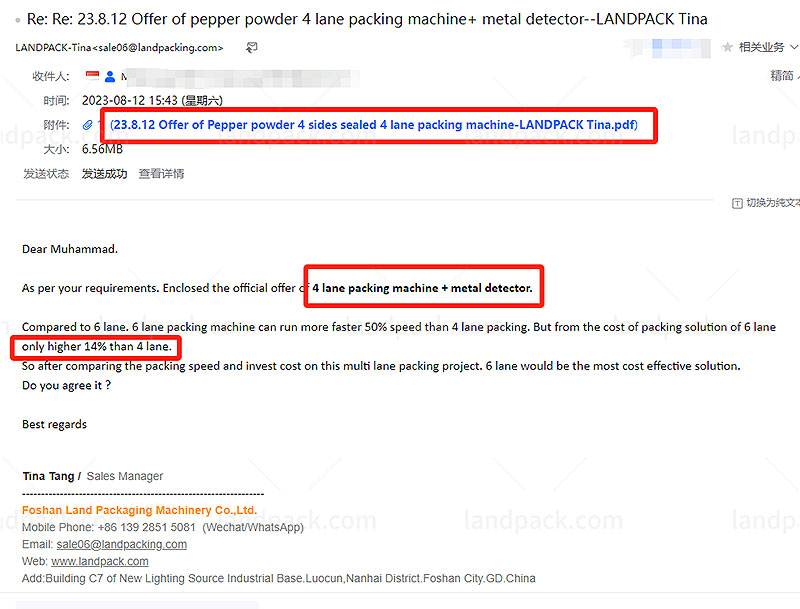Expand the 精简 header view option
The height and width of the screenshot is (609, 800).
[784, 76]
